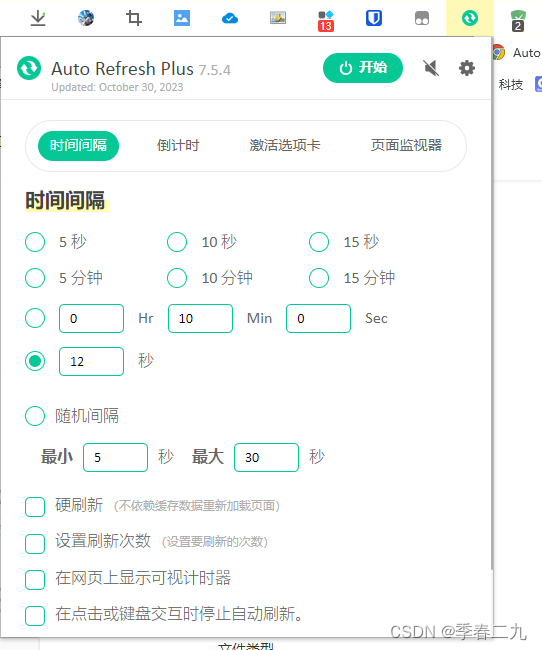Select the custom 12 秒 radio button
The width and height of the screenshot is (542, 650).
pyautogui.click(x=35, y=361)
